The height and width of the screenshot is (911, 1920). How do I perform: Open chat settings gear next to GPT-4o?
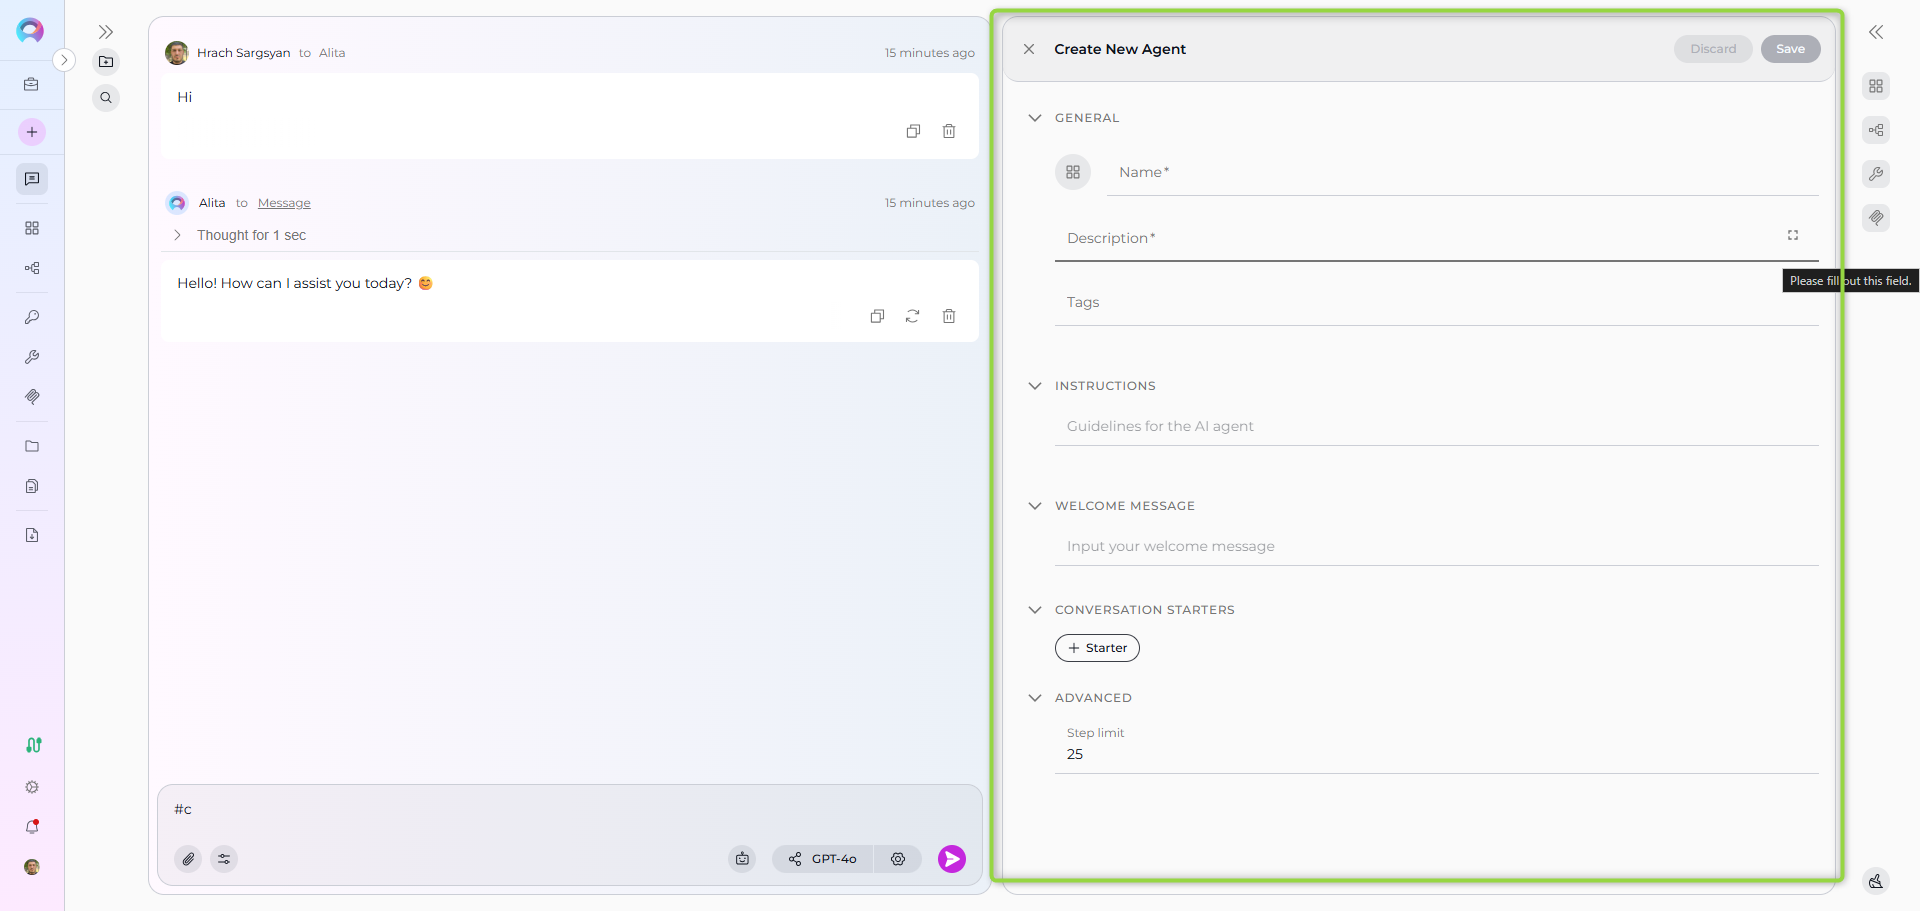coord(898,859)
